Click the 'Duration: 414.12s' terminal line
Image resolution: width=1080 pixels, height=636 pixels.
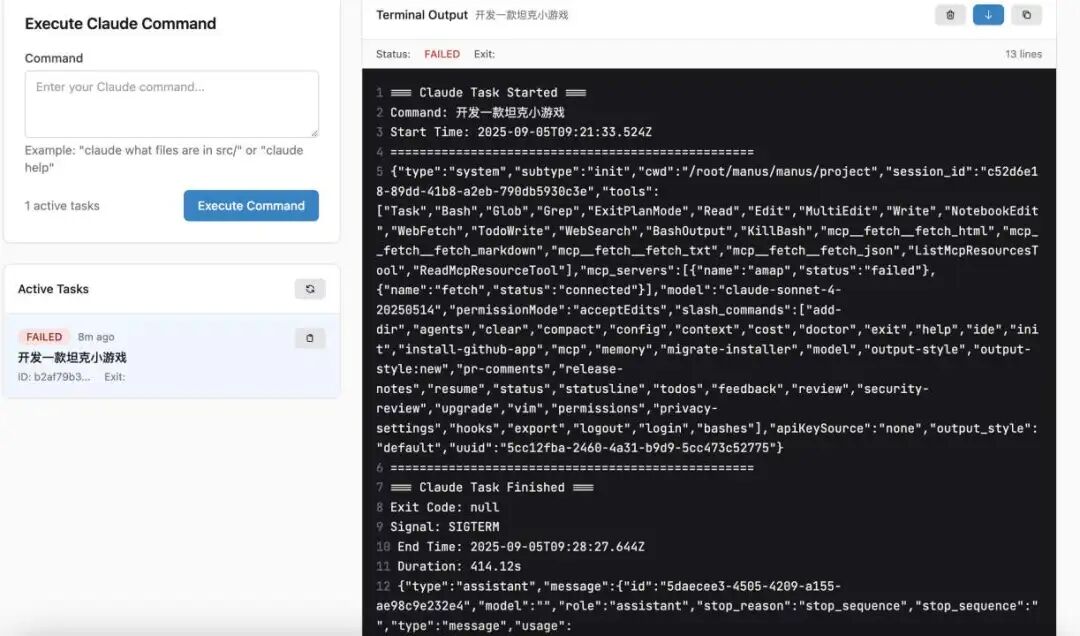point(459,566)
